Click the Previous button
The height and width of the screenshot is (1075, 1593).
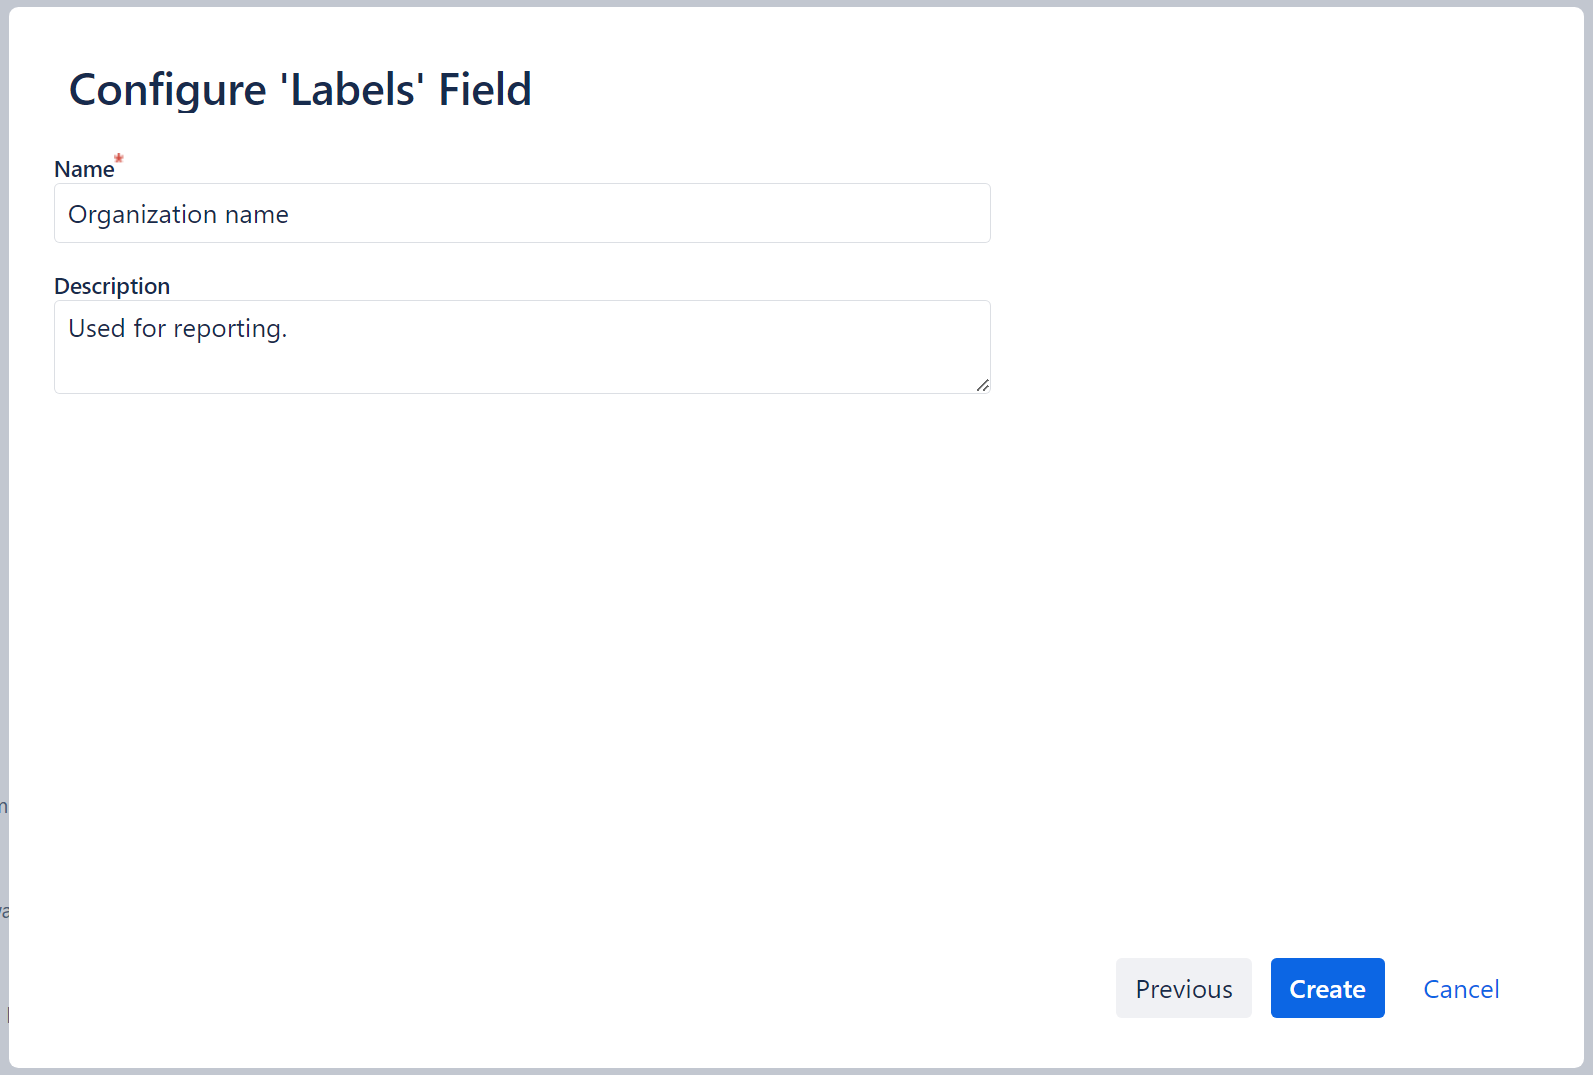click(1183, 988)
